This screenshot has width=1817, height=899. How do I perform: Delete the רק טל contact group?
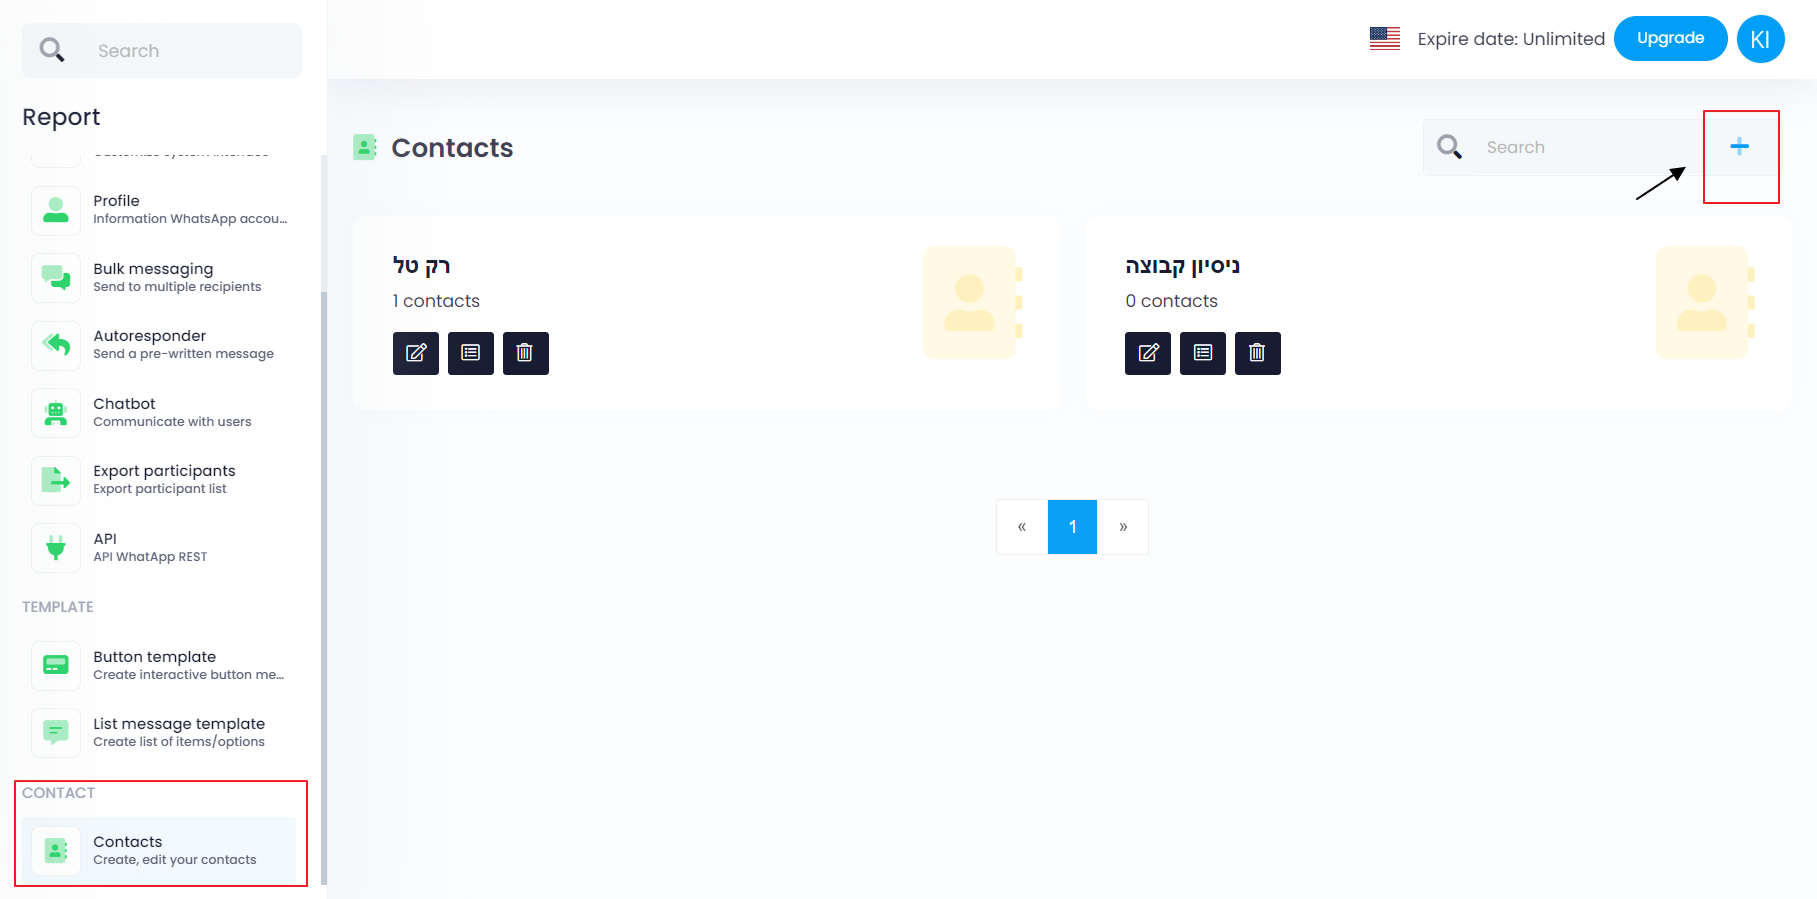coord(525,353)
